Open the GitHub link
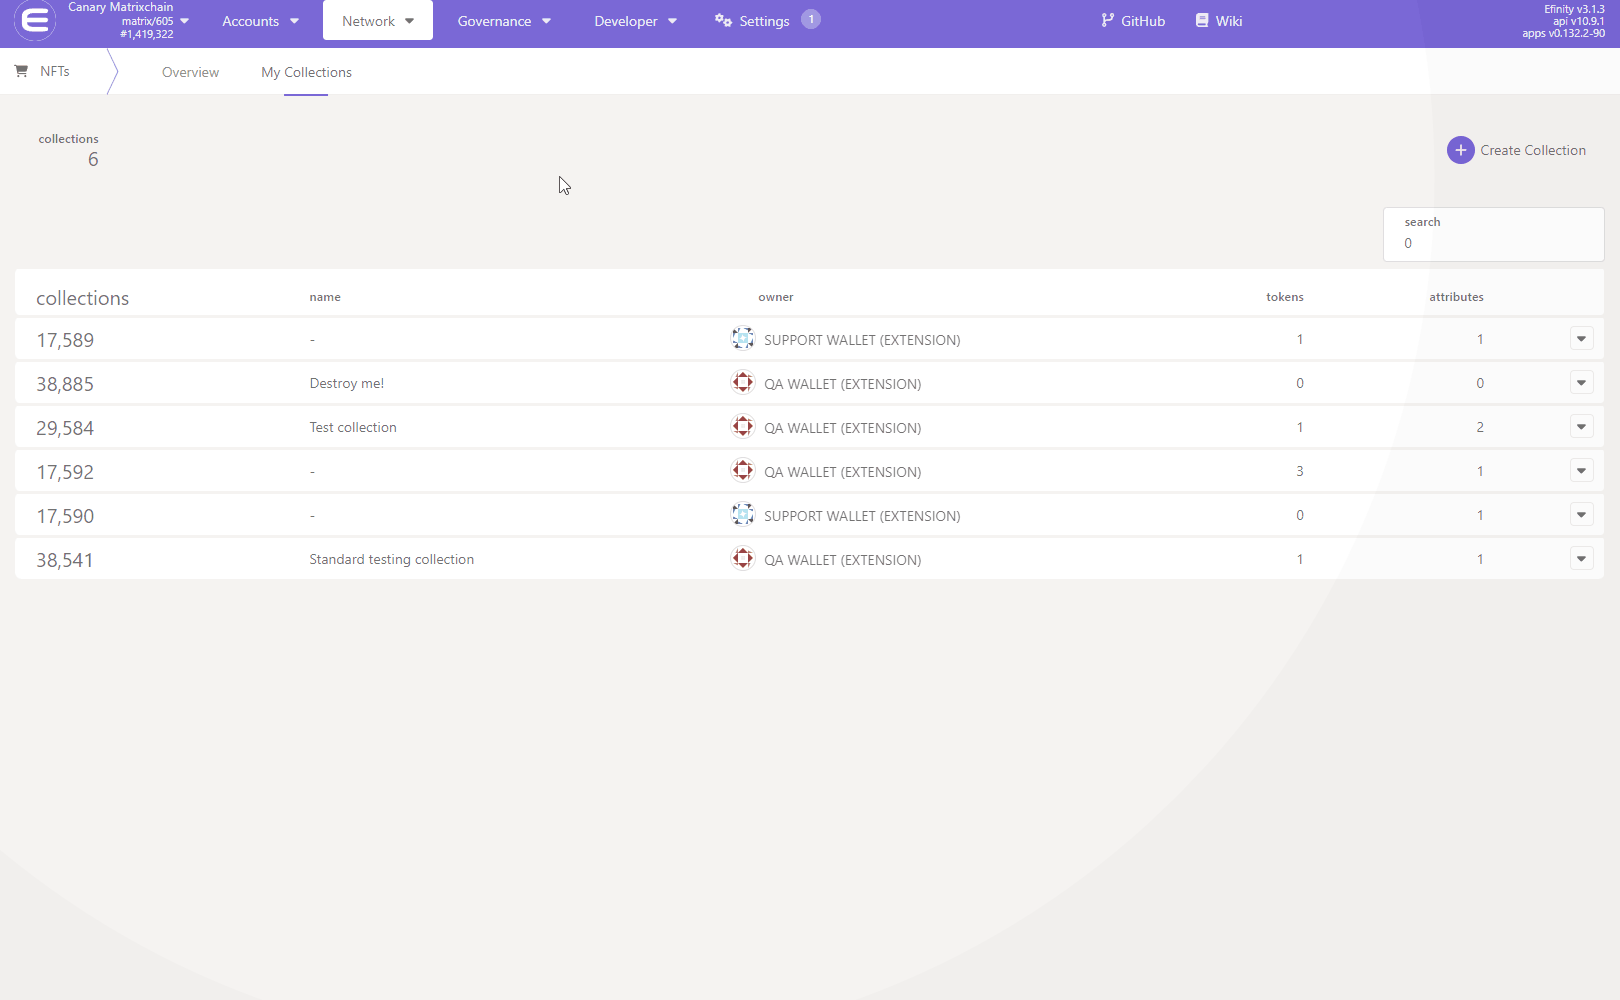This screenshot has width=1620, height=1000. (1133, 21)
